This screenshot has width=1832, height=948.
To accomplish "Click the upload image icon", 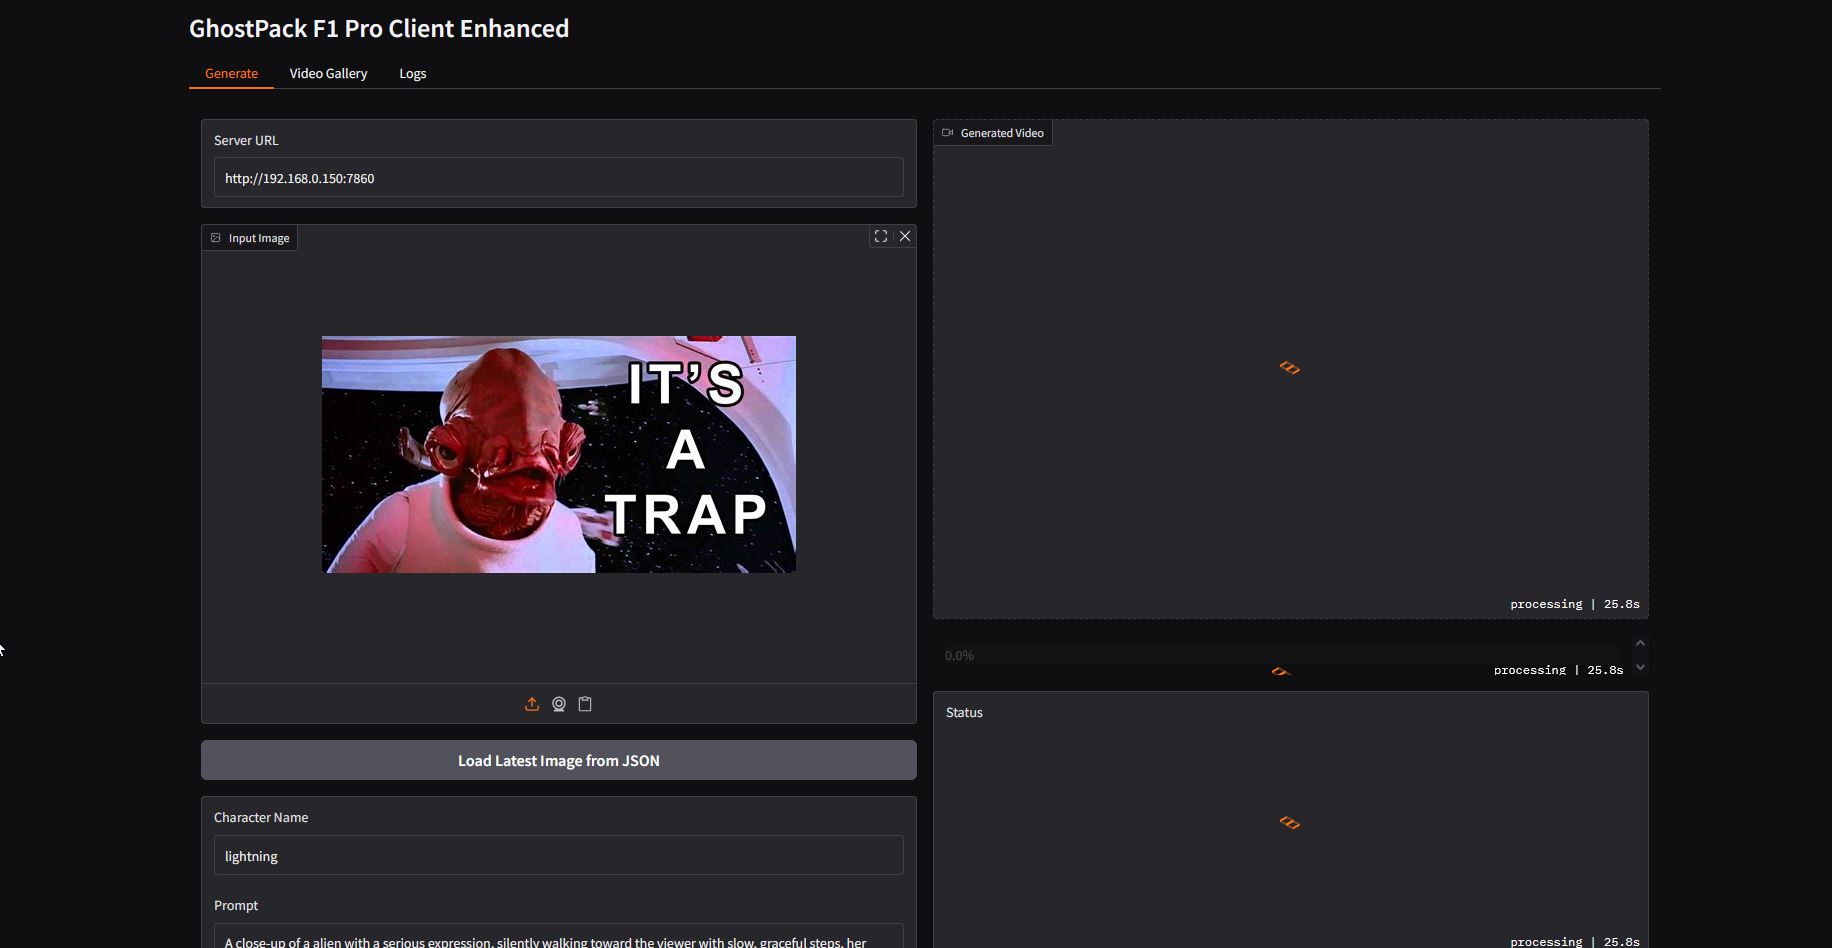I will (x=532, y=704).
